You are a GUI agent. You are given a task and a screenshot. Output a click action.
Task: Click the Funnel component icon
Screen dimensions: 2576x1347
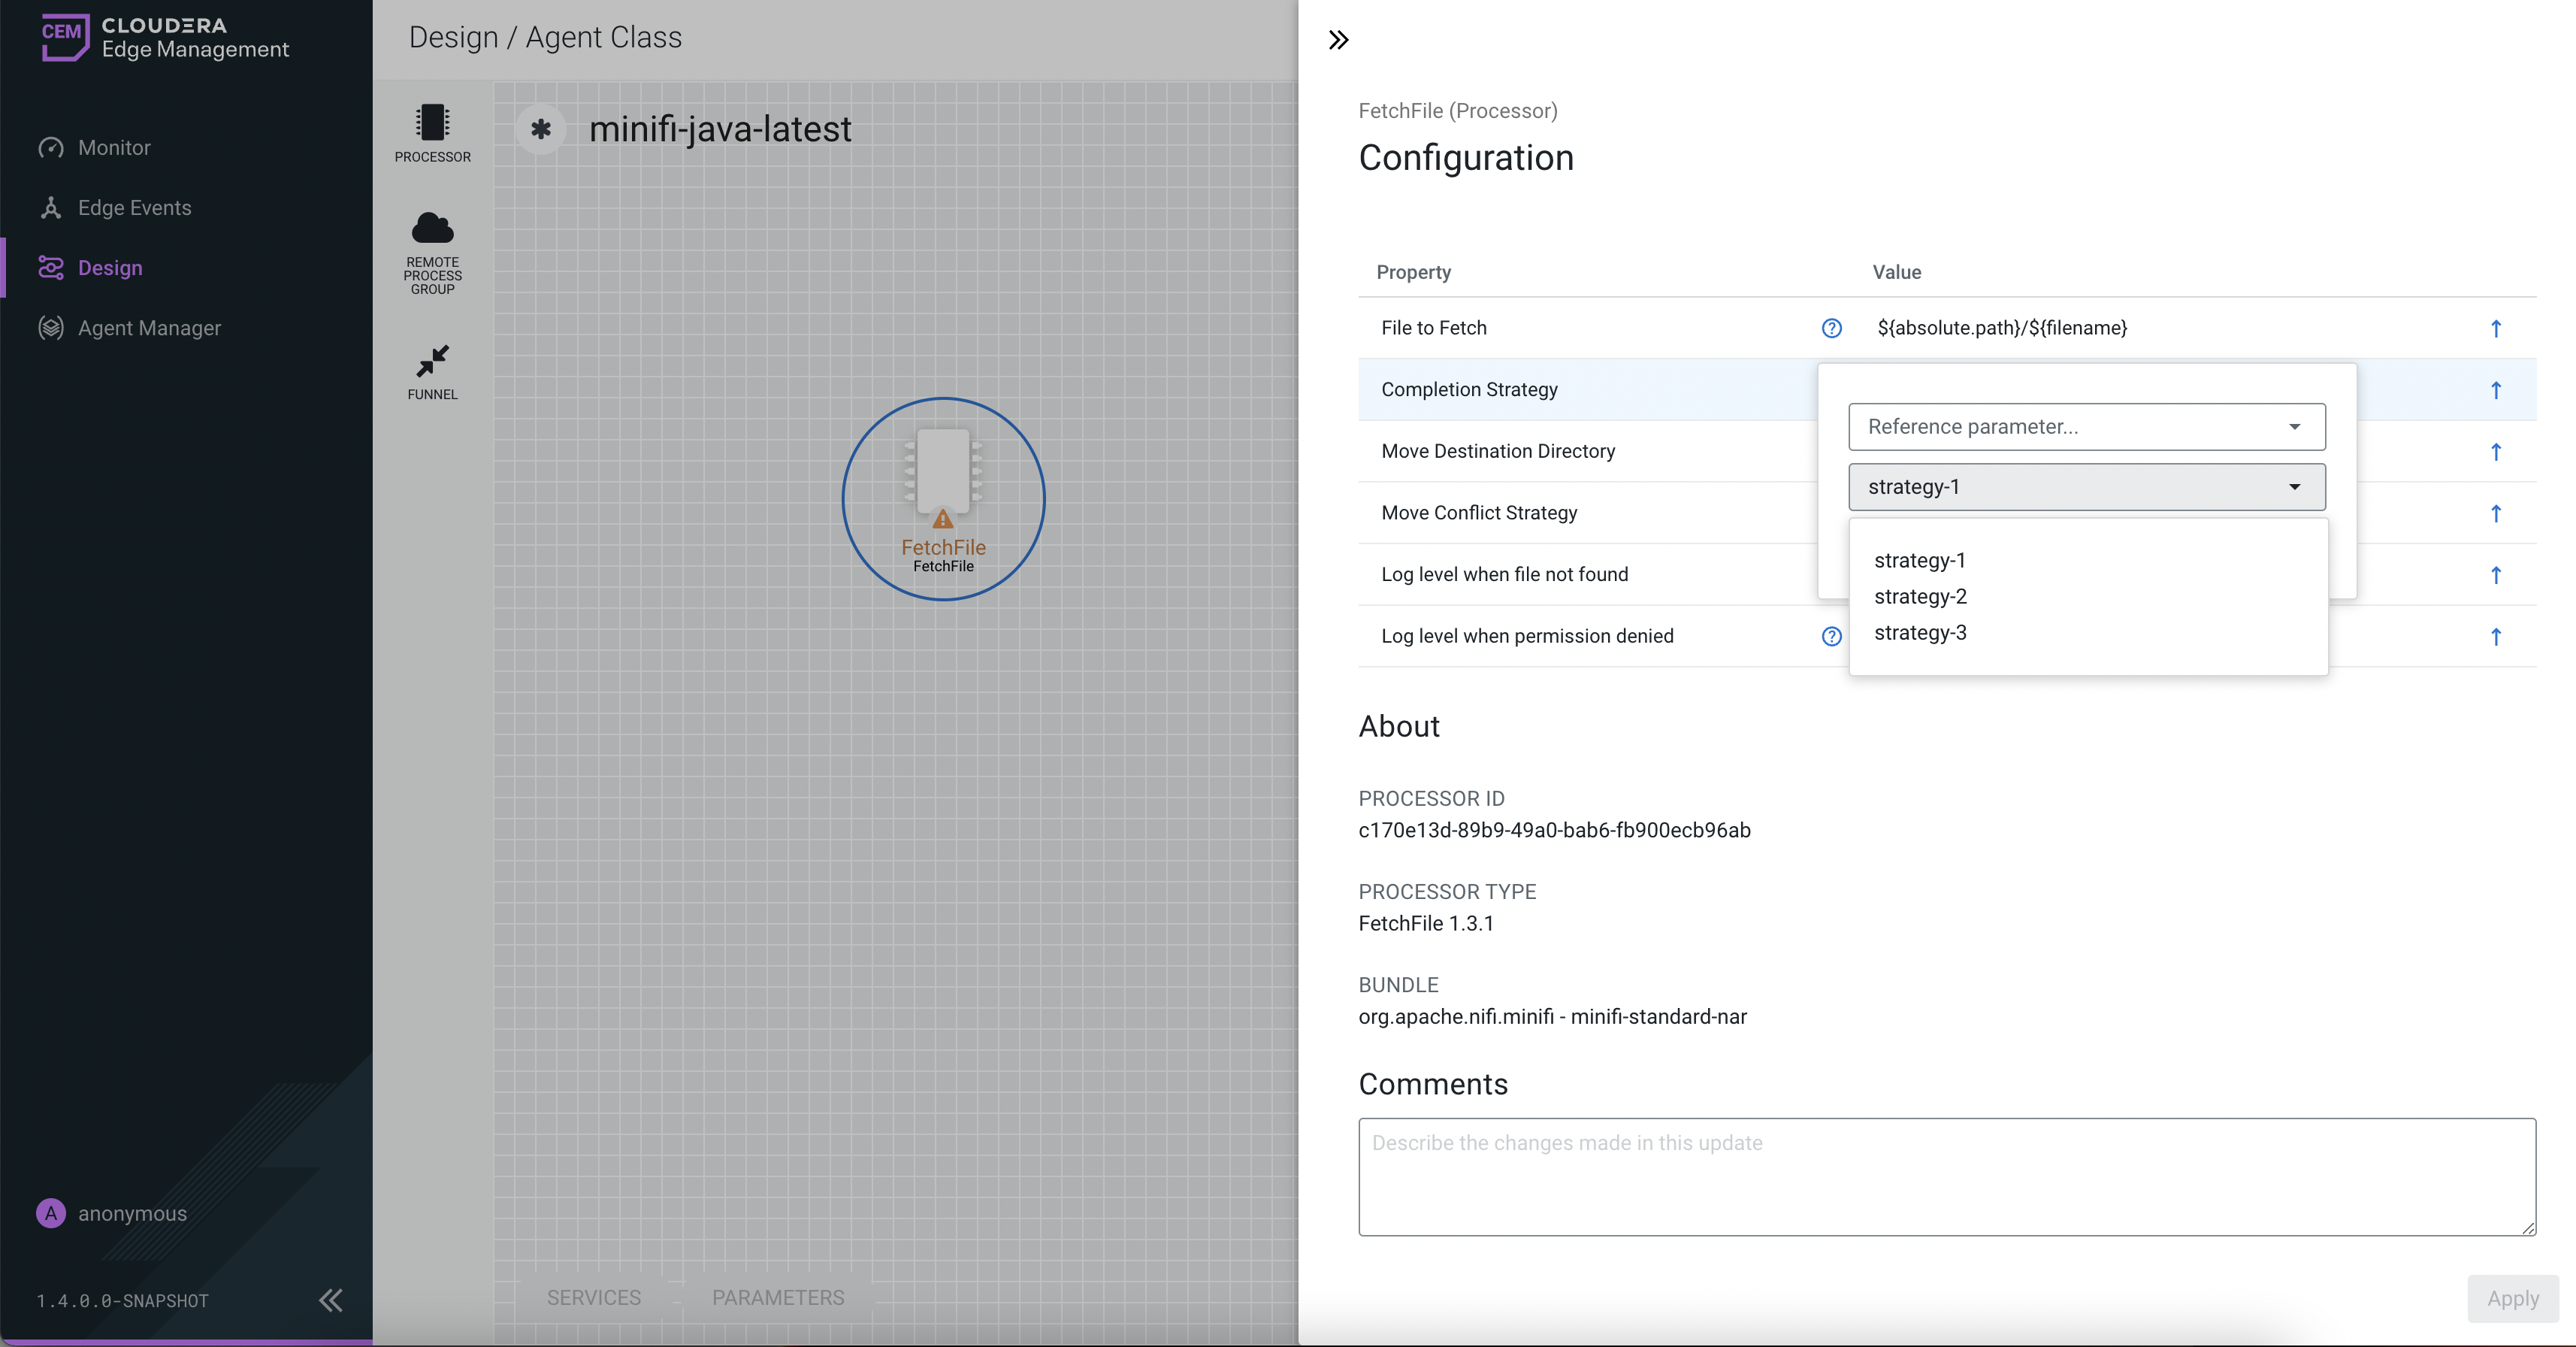432,361
